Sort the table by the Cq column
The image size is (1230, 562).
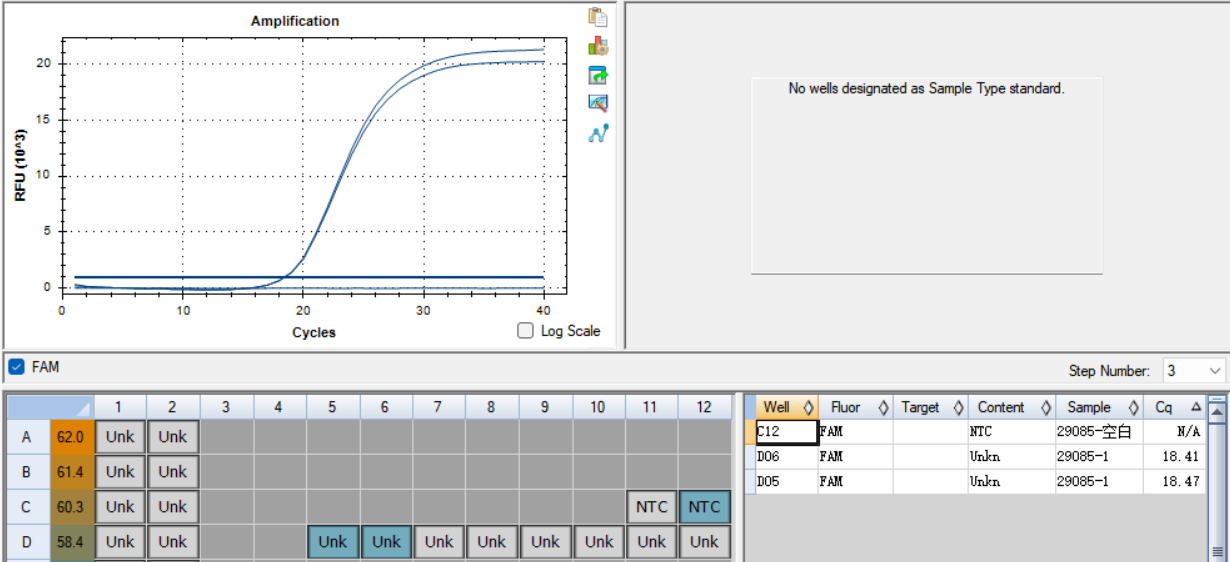click(x=1175, y=407)
